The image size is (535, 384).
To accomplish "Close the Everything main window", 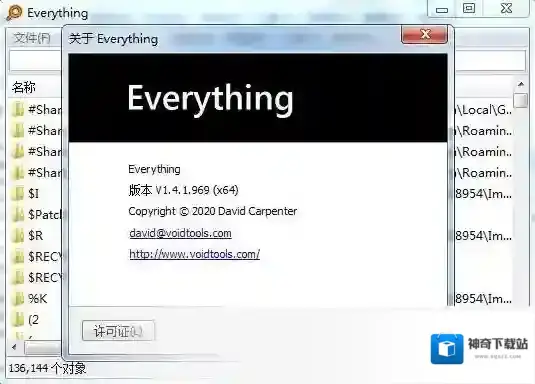I will (506, 8).
